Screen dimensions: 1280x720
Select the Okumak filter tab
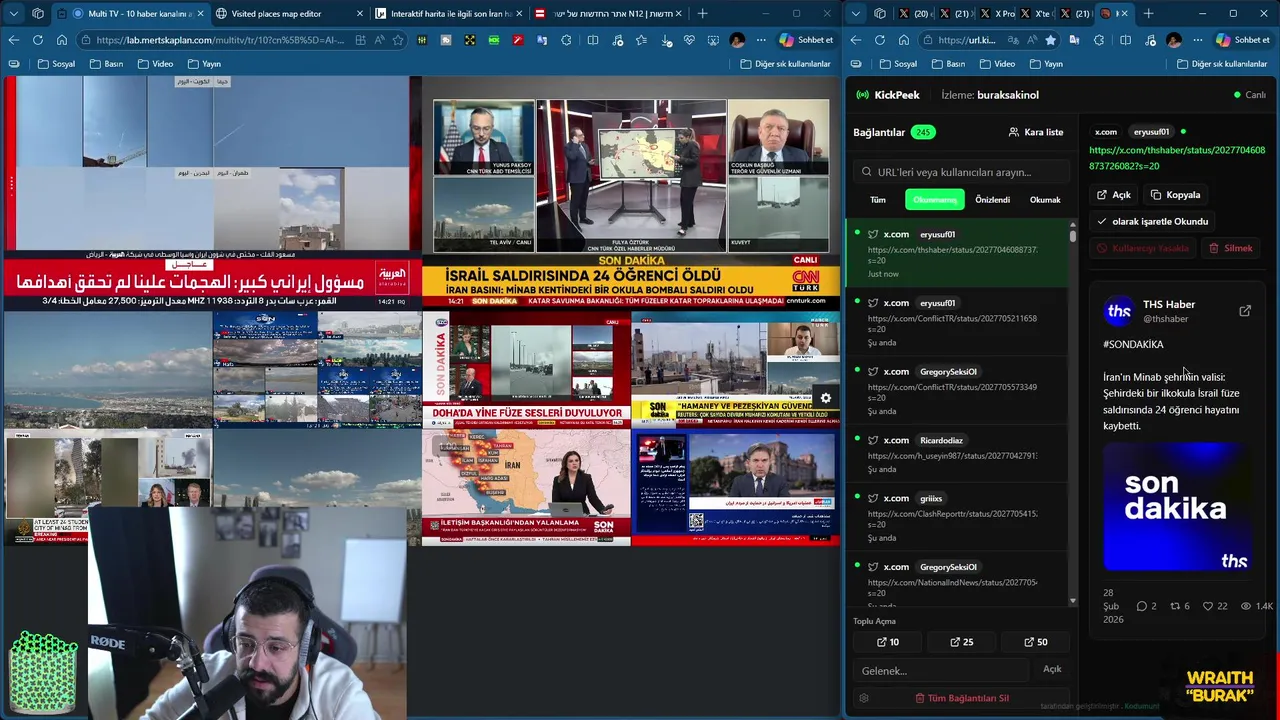1045,200
